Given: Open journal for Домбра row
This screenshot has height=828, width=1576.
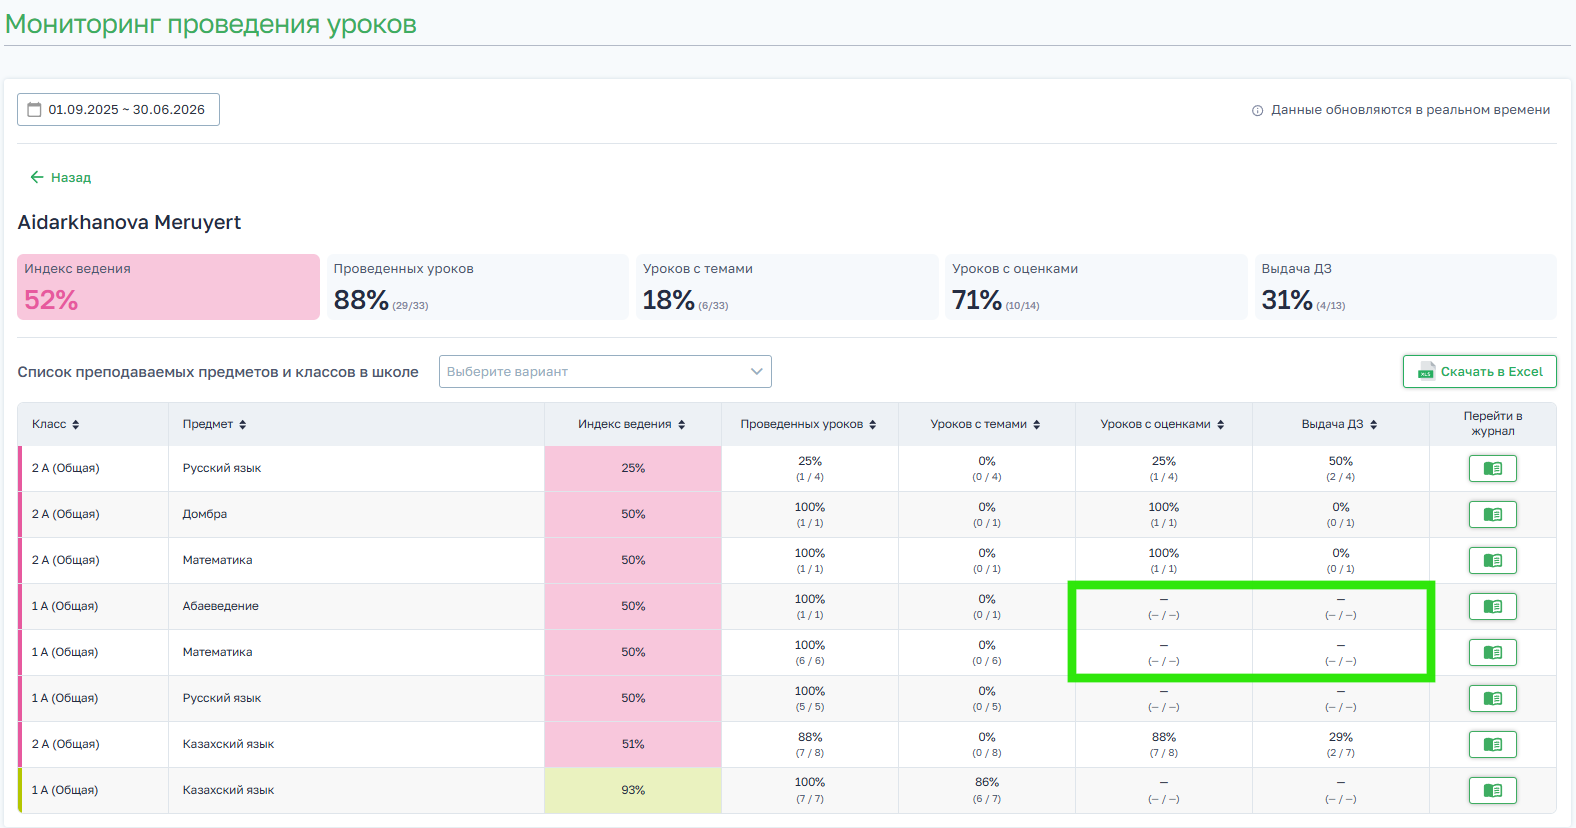Looking at the screenshot, I should tap(1492, 514).
